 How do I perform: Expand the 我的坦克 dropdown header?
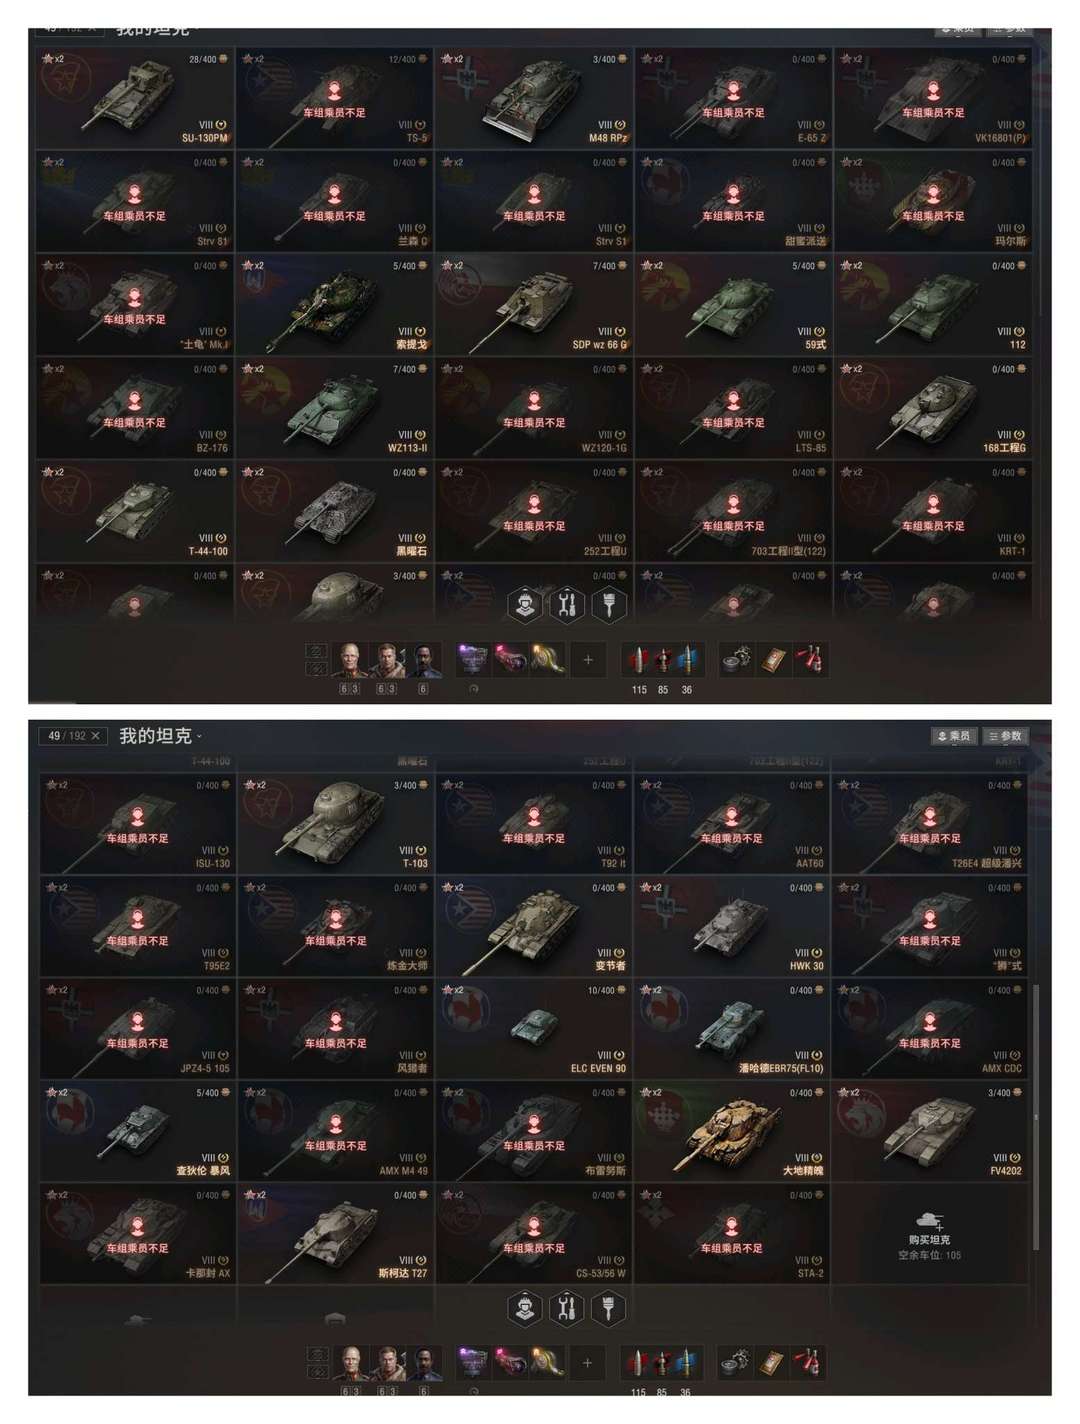(160, 736)
